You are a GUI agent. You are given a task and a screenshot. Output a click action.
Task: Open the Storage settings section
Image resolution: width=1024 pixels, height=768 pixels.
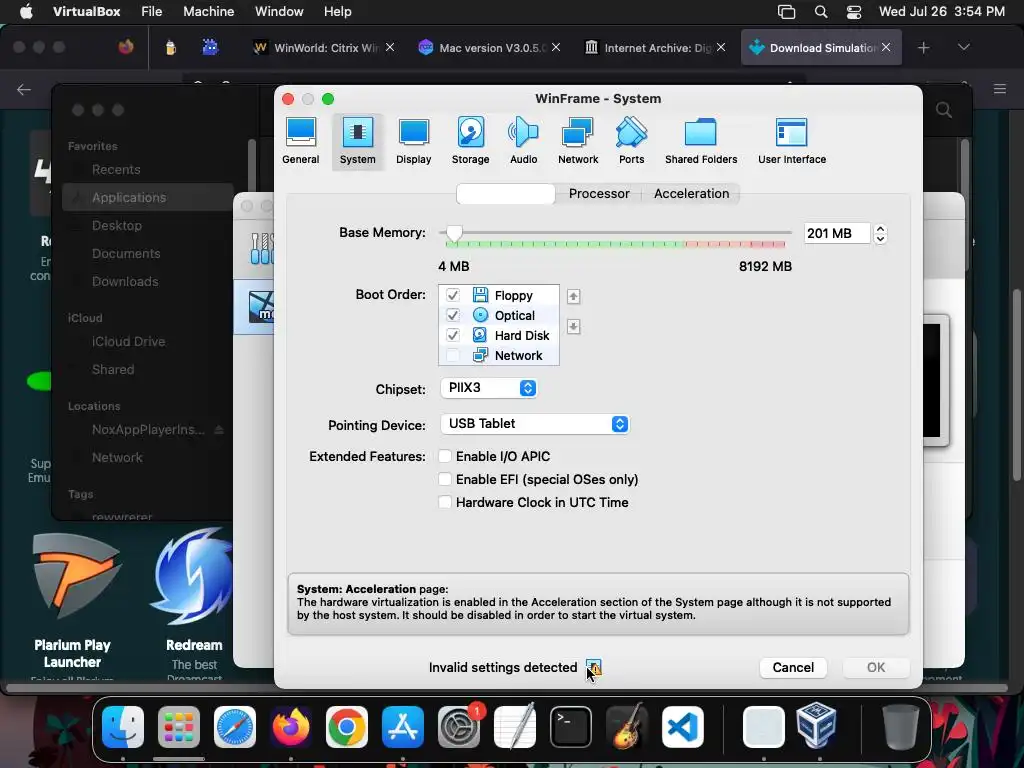[470, 141]
